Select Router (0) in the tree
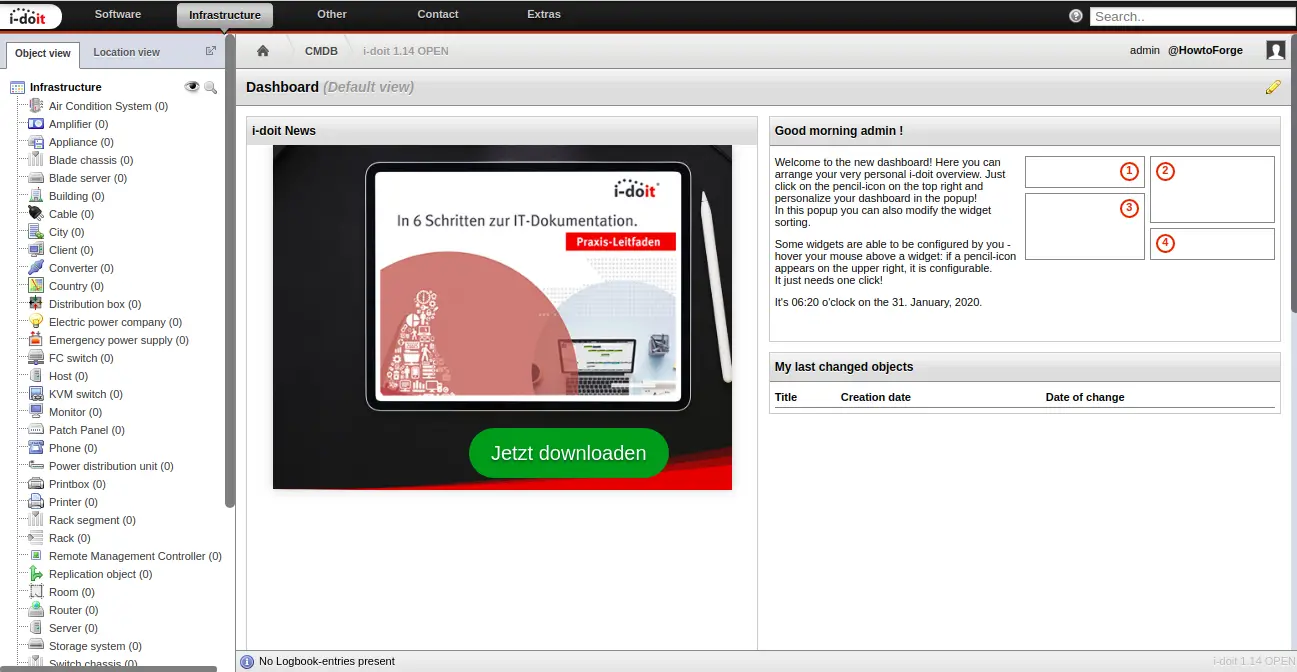1297x672 pixels. click(73, 610)
